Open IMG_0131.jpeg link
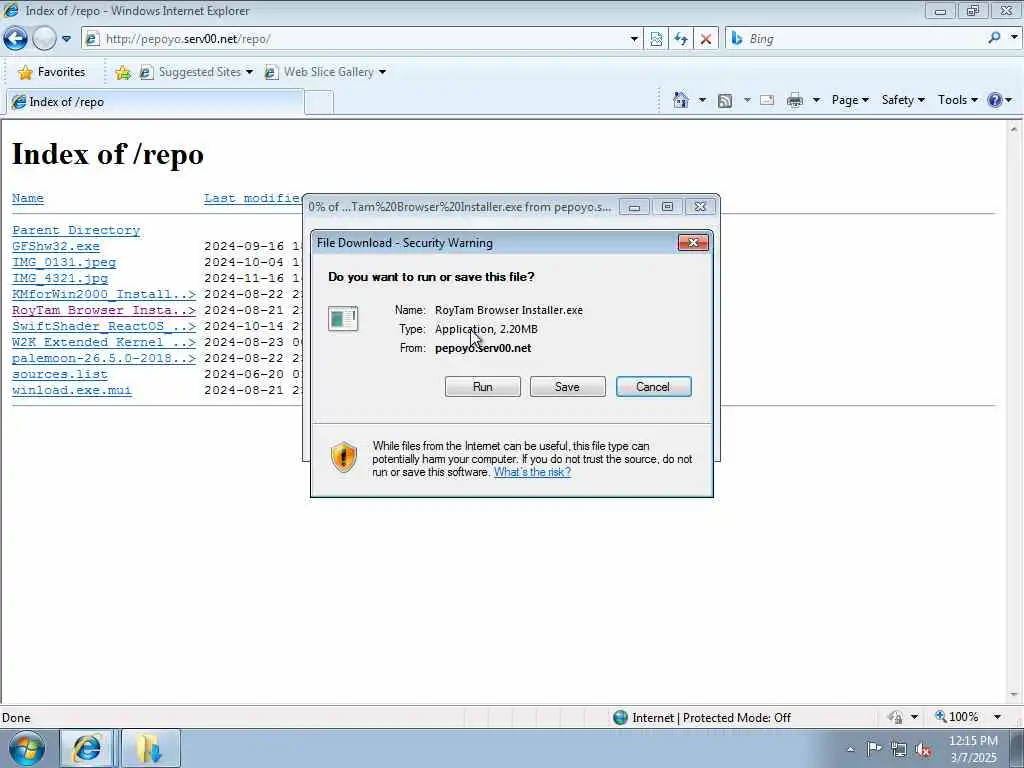1024x768 pixels. [63, 262]
